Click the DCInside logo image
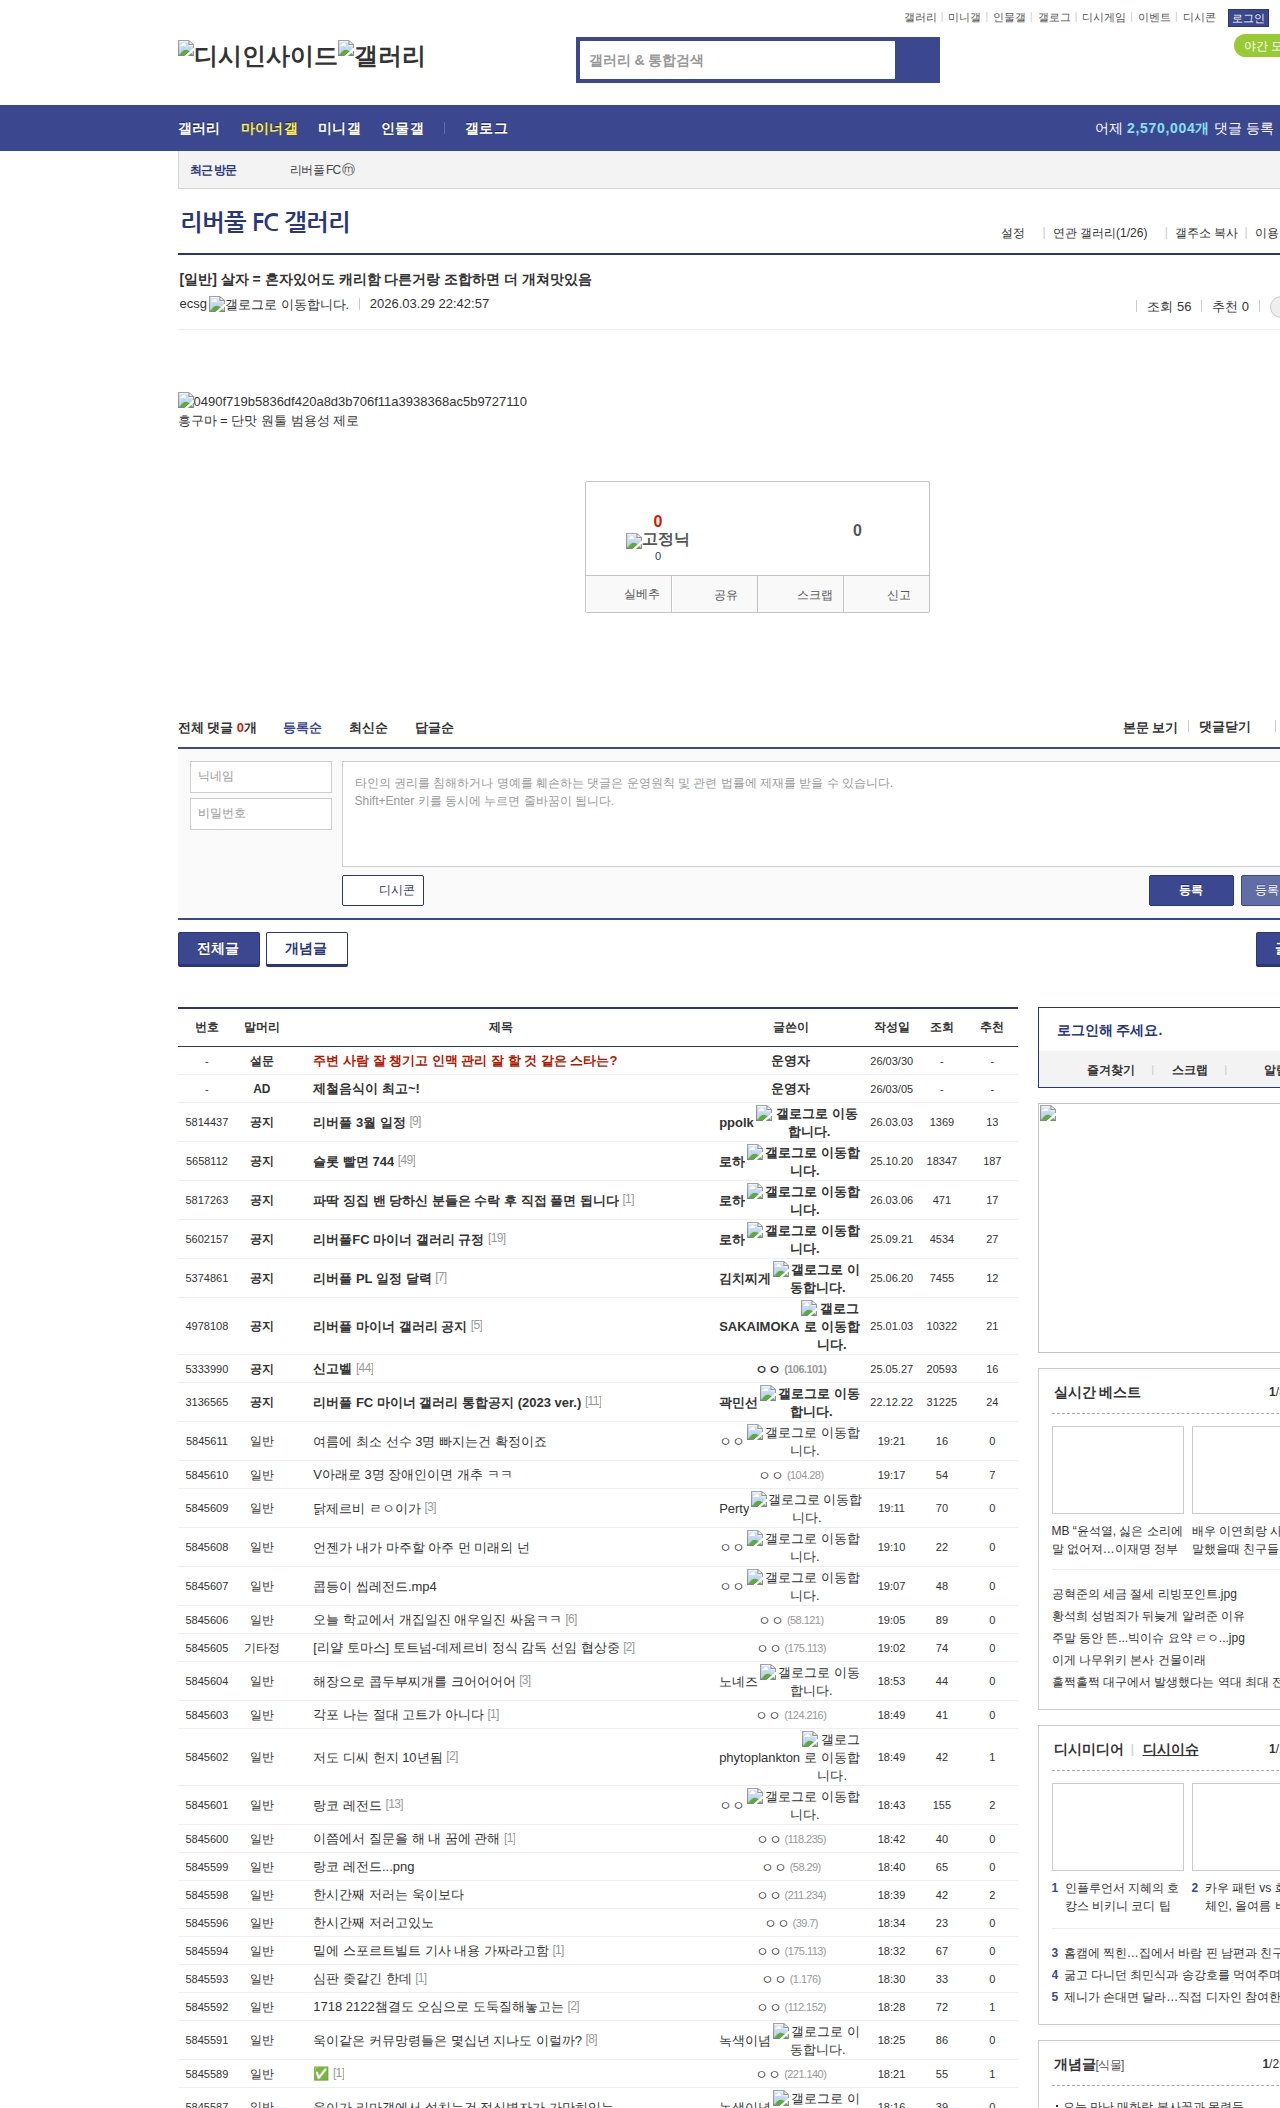The height and width of the screenshot is (2108, 1280). [x=257, y=55]
